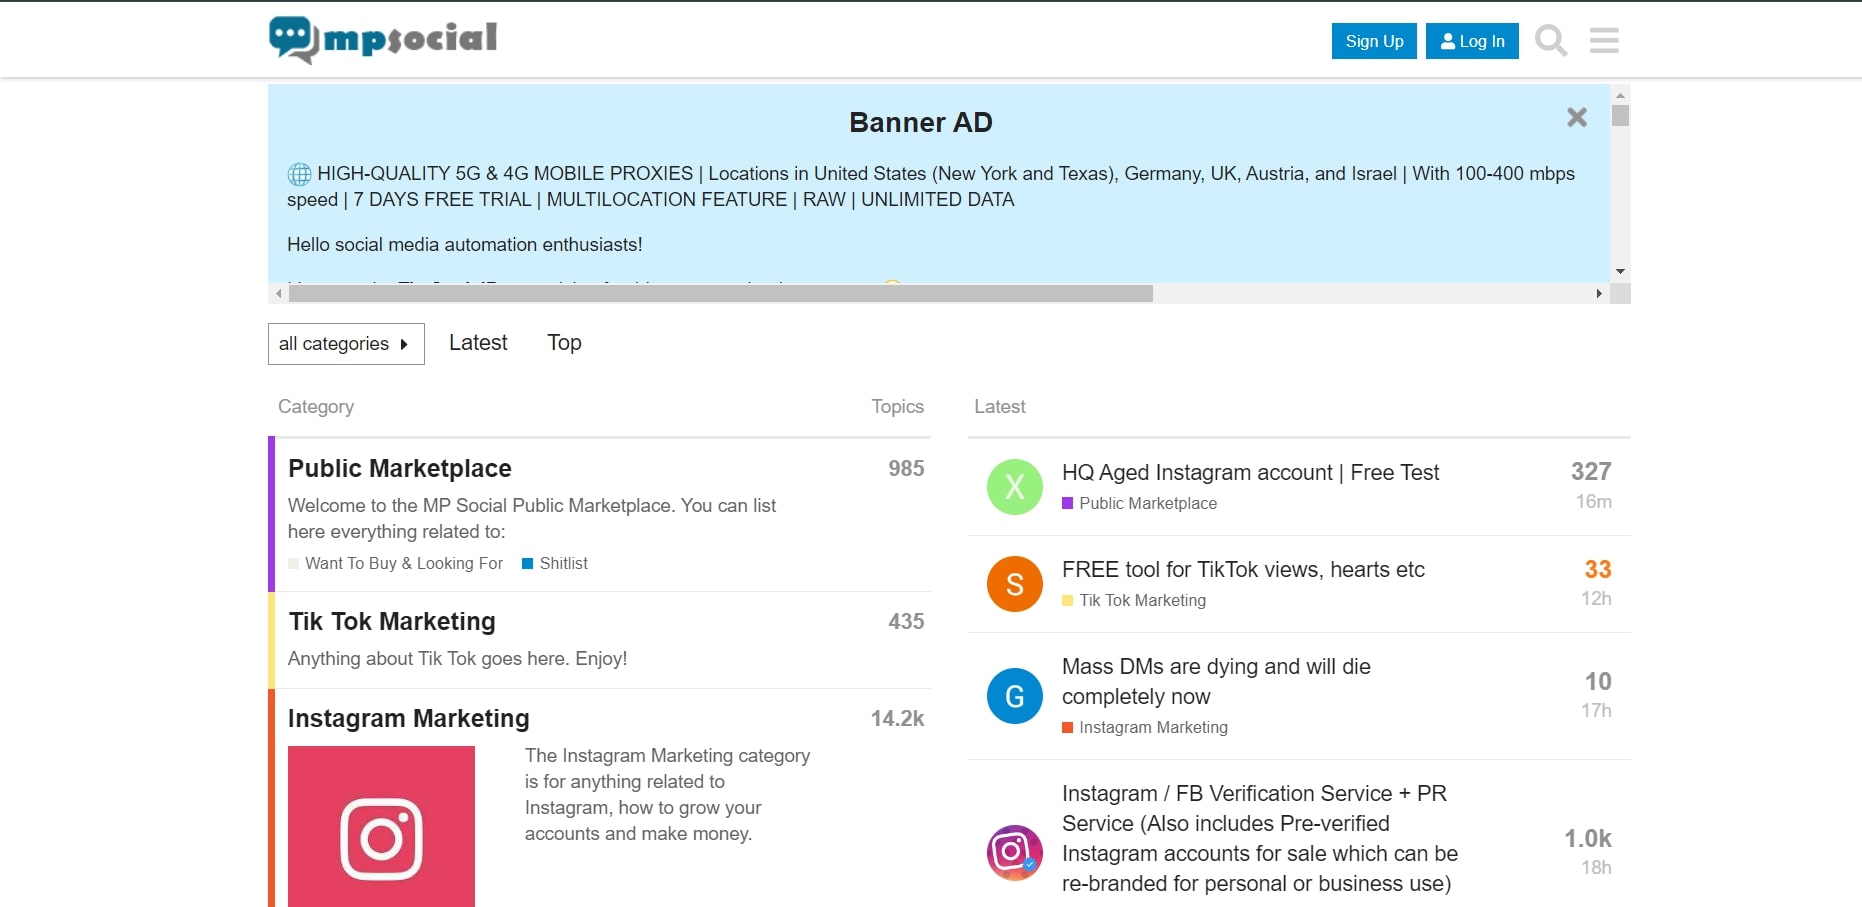This screenshot has height=907, width=1862.
Task: Click 'Anything about Tik Tok goes here' description
Action: 458,659
